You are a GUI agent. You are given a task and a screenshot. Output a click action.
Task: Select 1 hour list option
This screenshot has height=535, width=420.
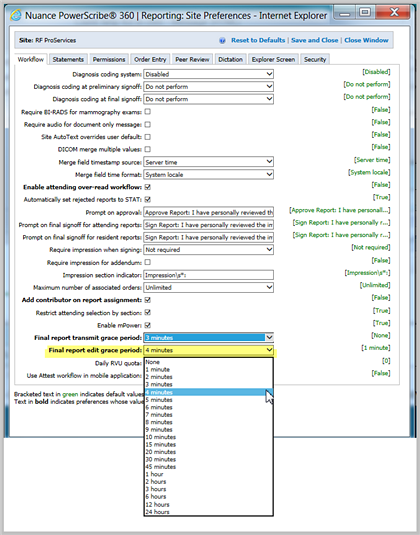pos(208,474)
